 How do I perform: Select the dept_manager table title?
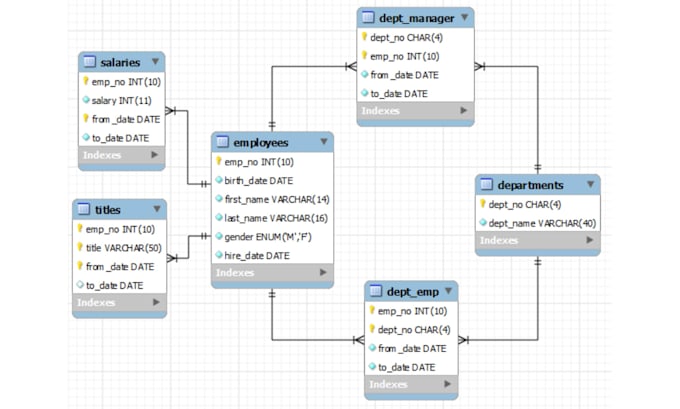click(417, 18)
